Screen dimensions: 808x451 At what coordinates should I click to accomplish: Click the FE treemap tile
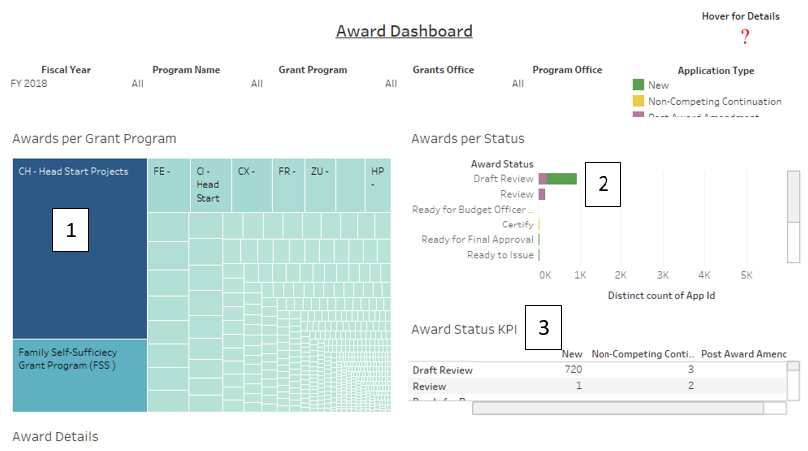pos(167,185)
